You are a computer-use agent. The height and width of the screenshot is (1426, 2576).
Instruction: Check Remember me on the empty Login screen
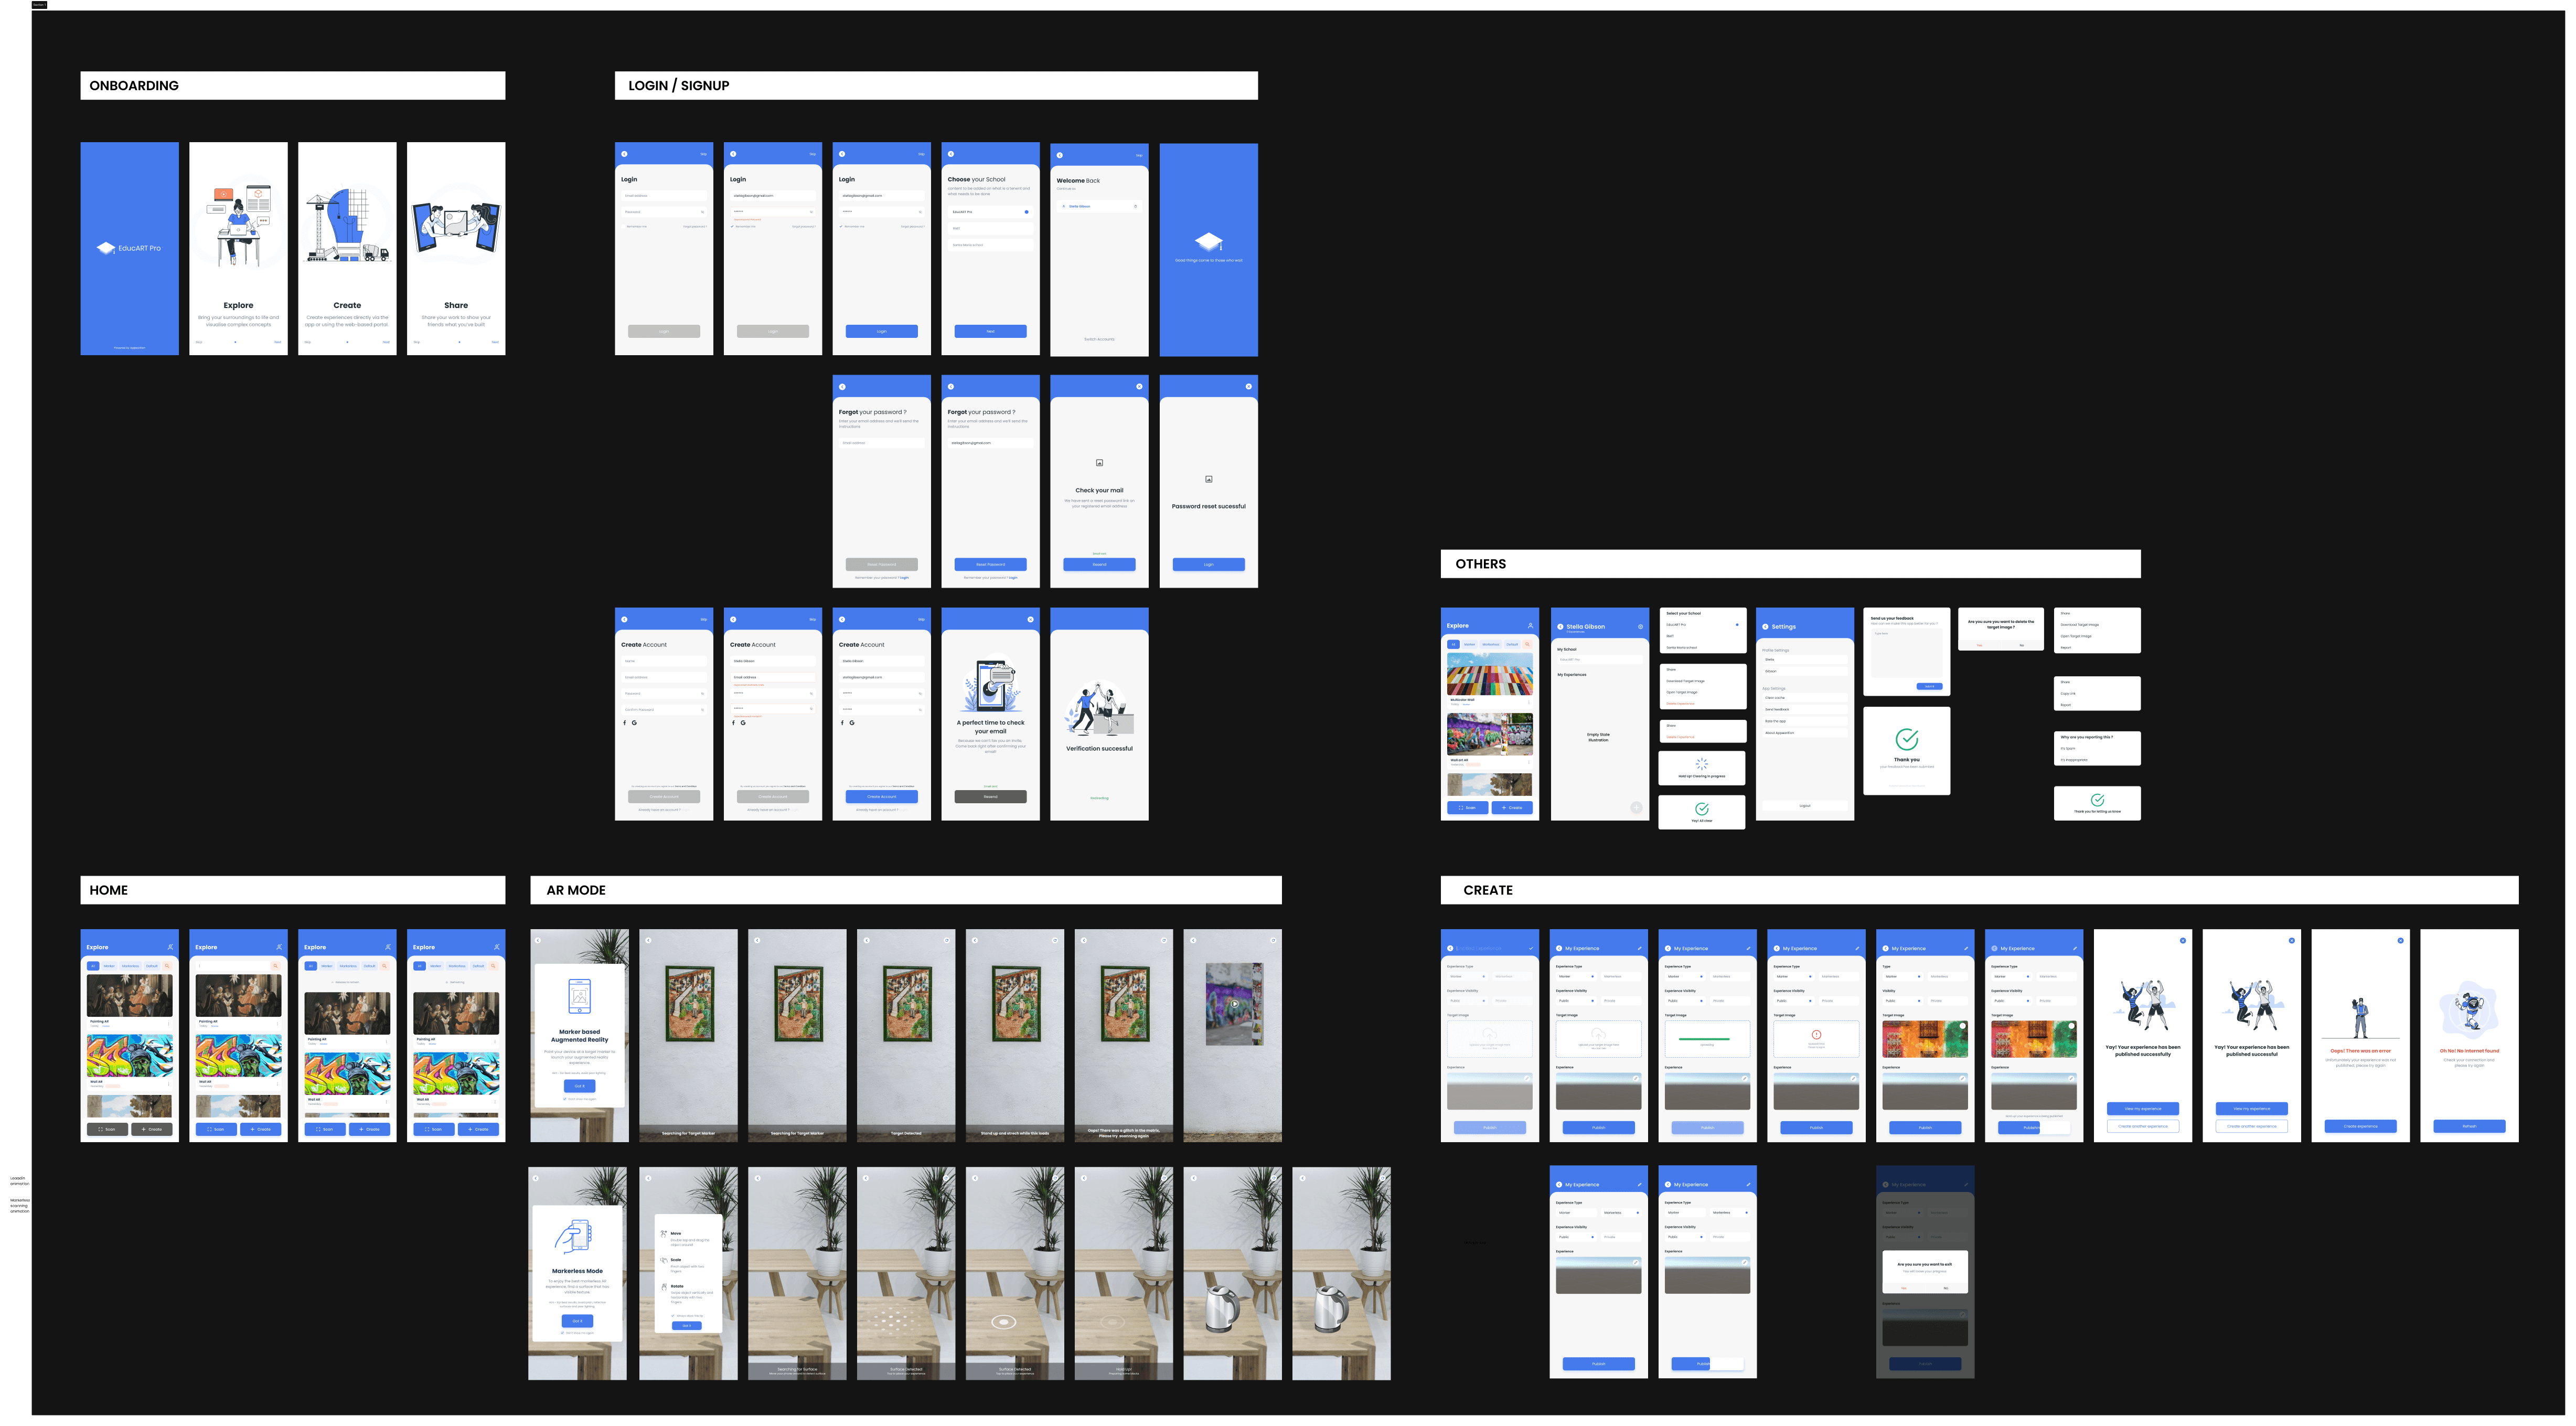pos(623,226)
